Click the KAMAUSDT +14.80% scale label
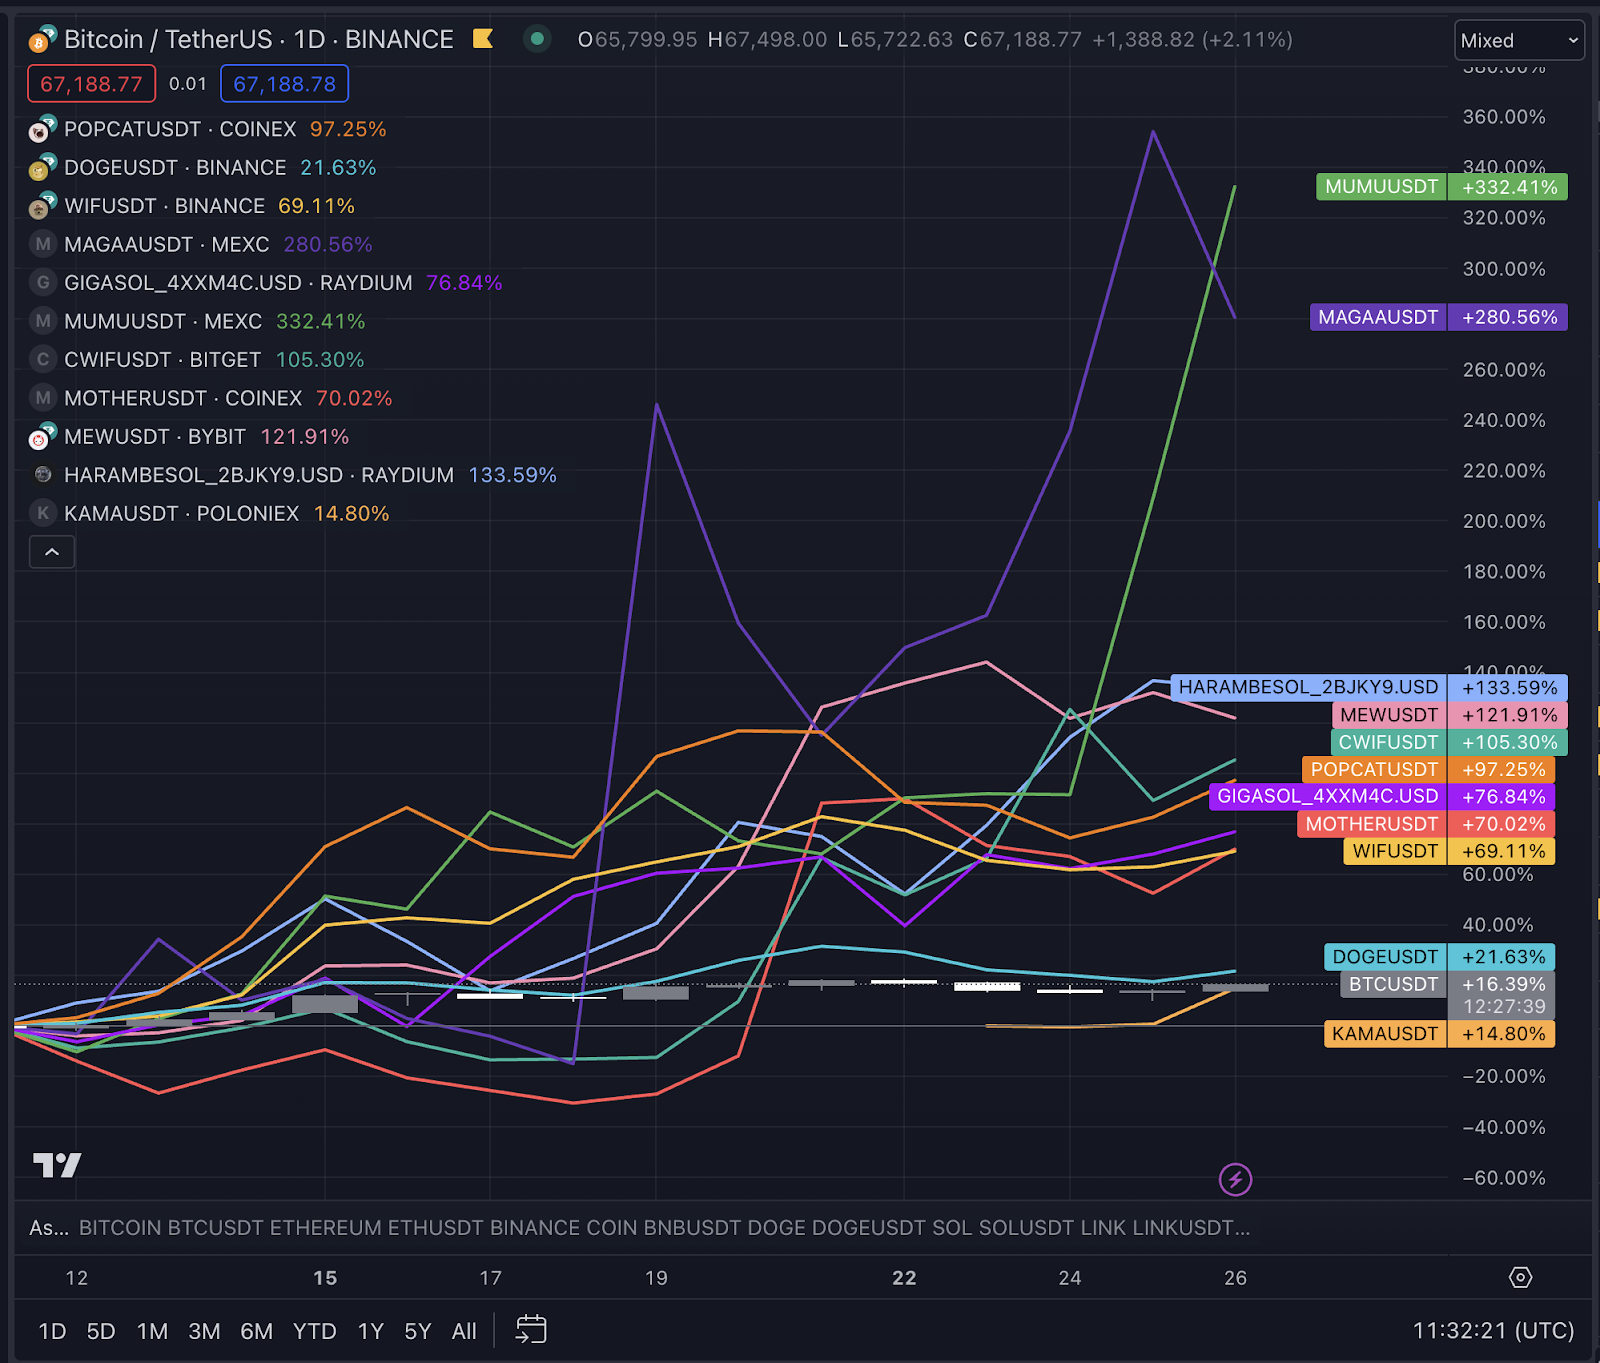Screen dimensions: 1600x1363 (1440, 1034)
